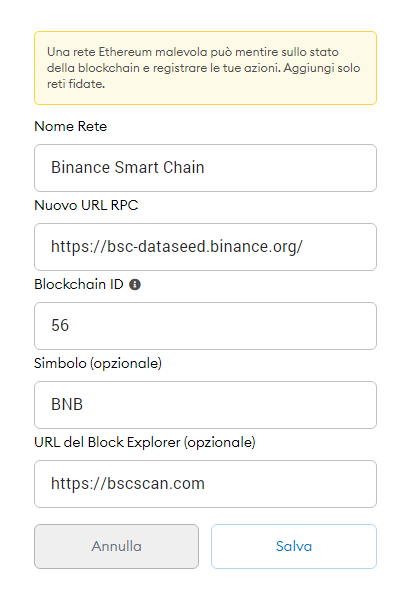Click the 'Nome Rete' label
The height and width of the screenshot is (598, 404).
71,126
